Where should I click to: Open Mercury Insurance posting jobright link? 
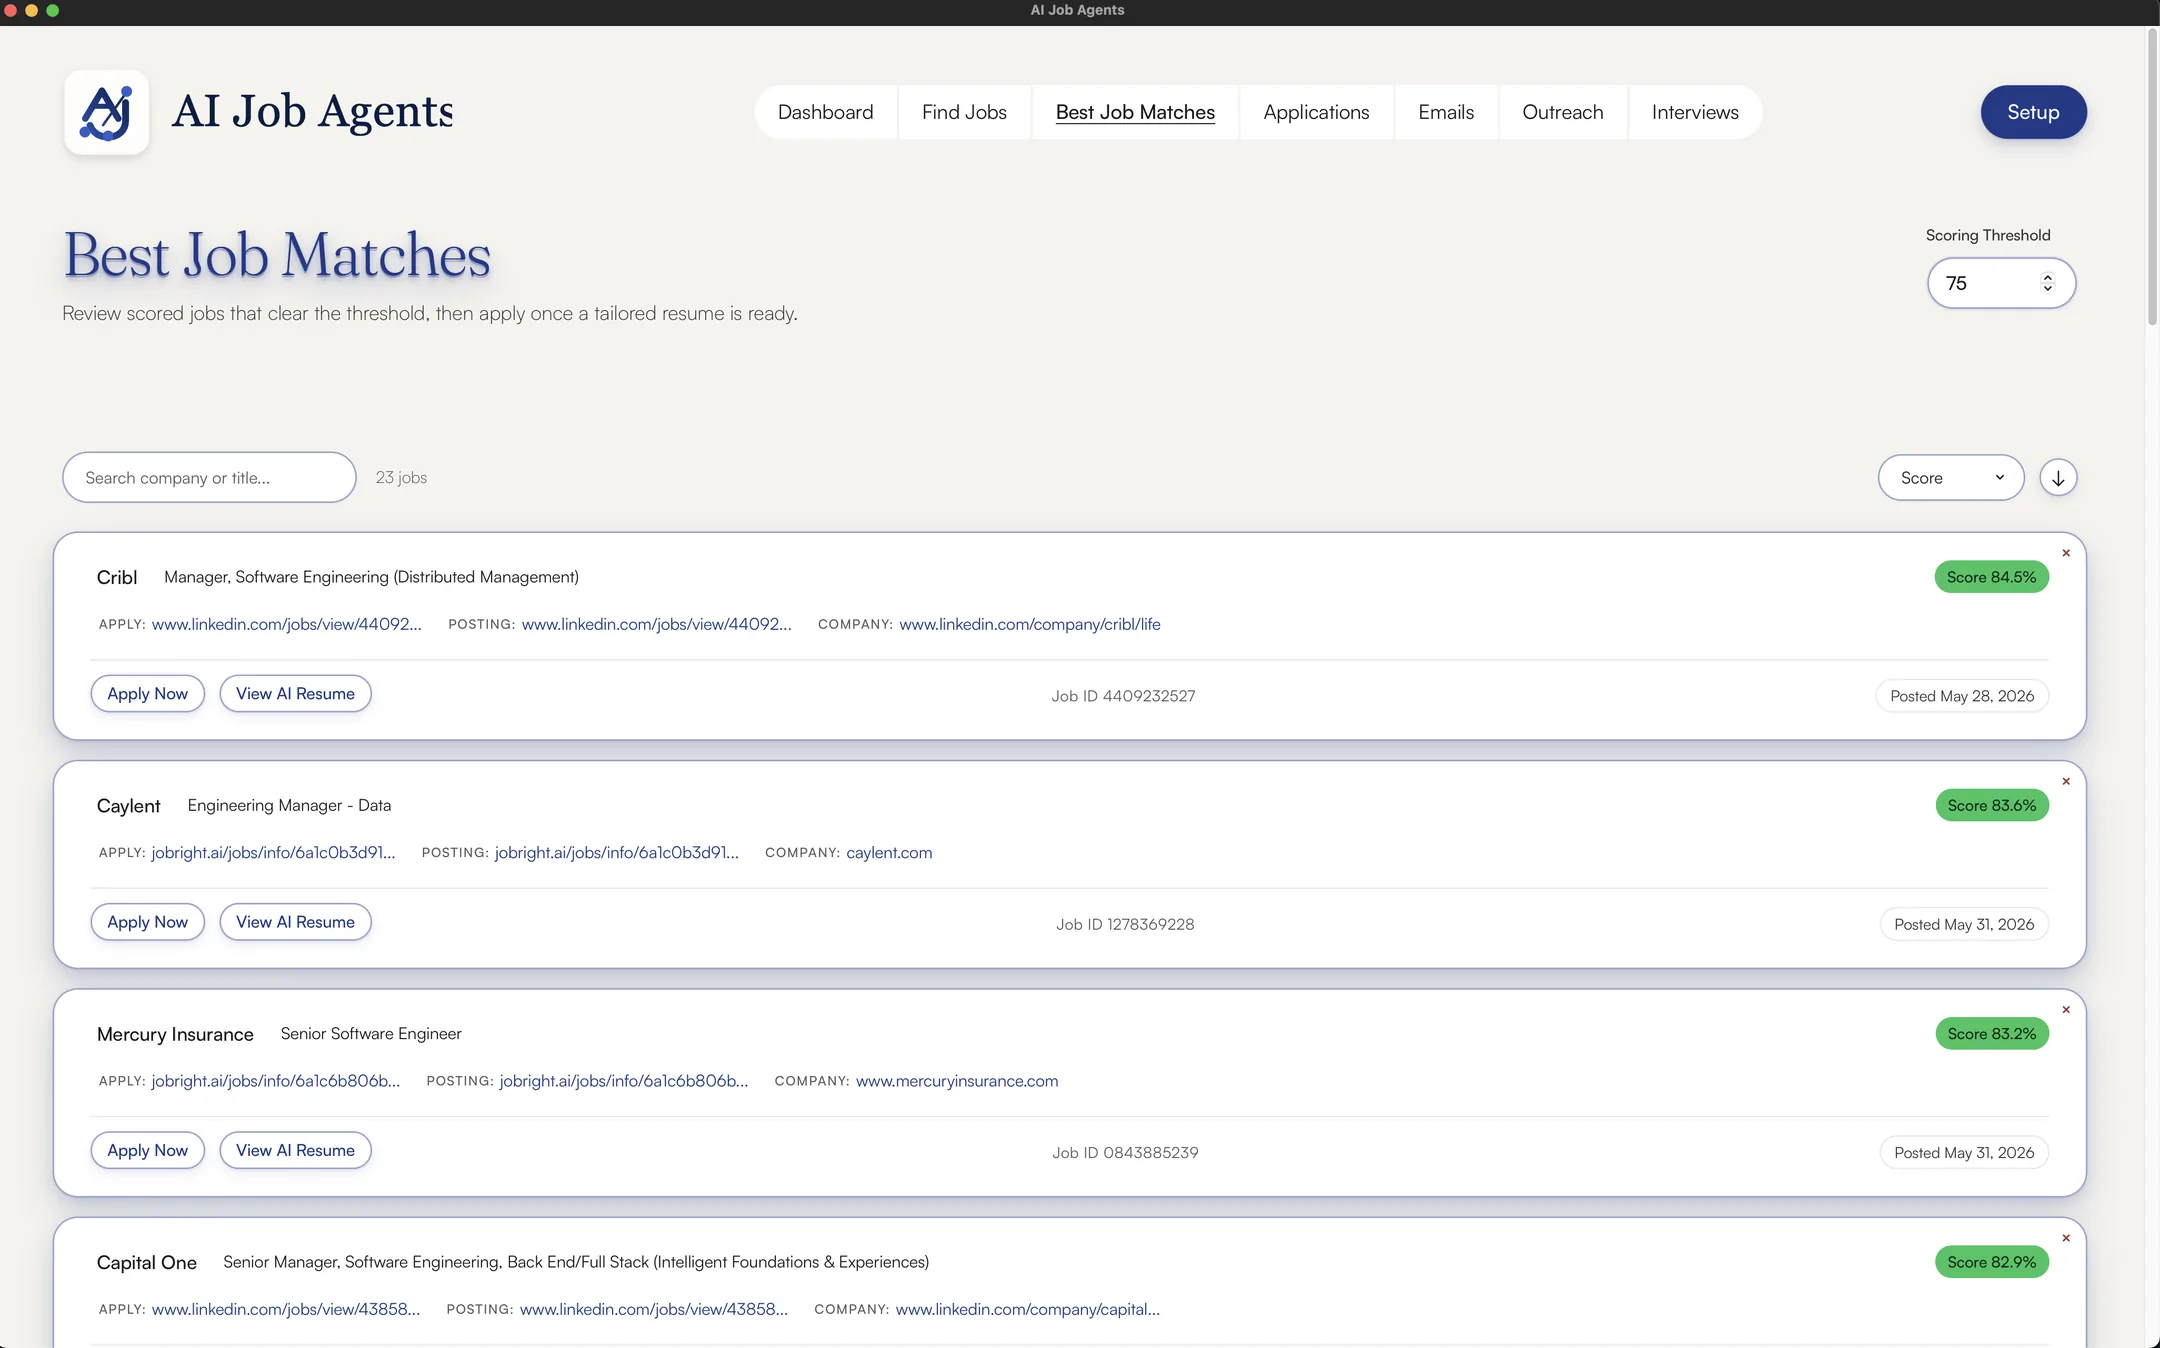point(623,1081)
